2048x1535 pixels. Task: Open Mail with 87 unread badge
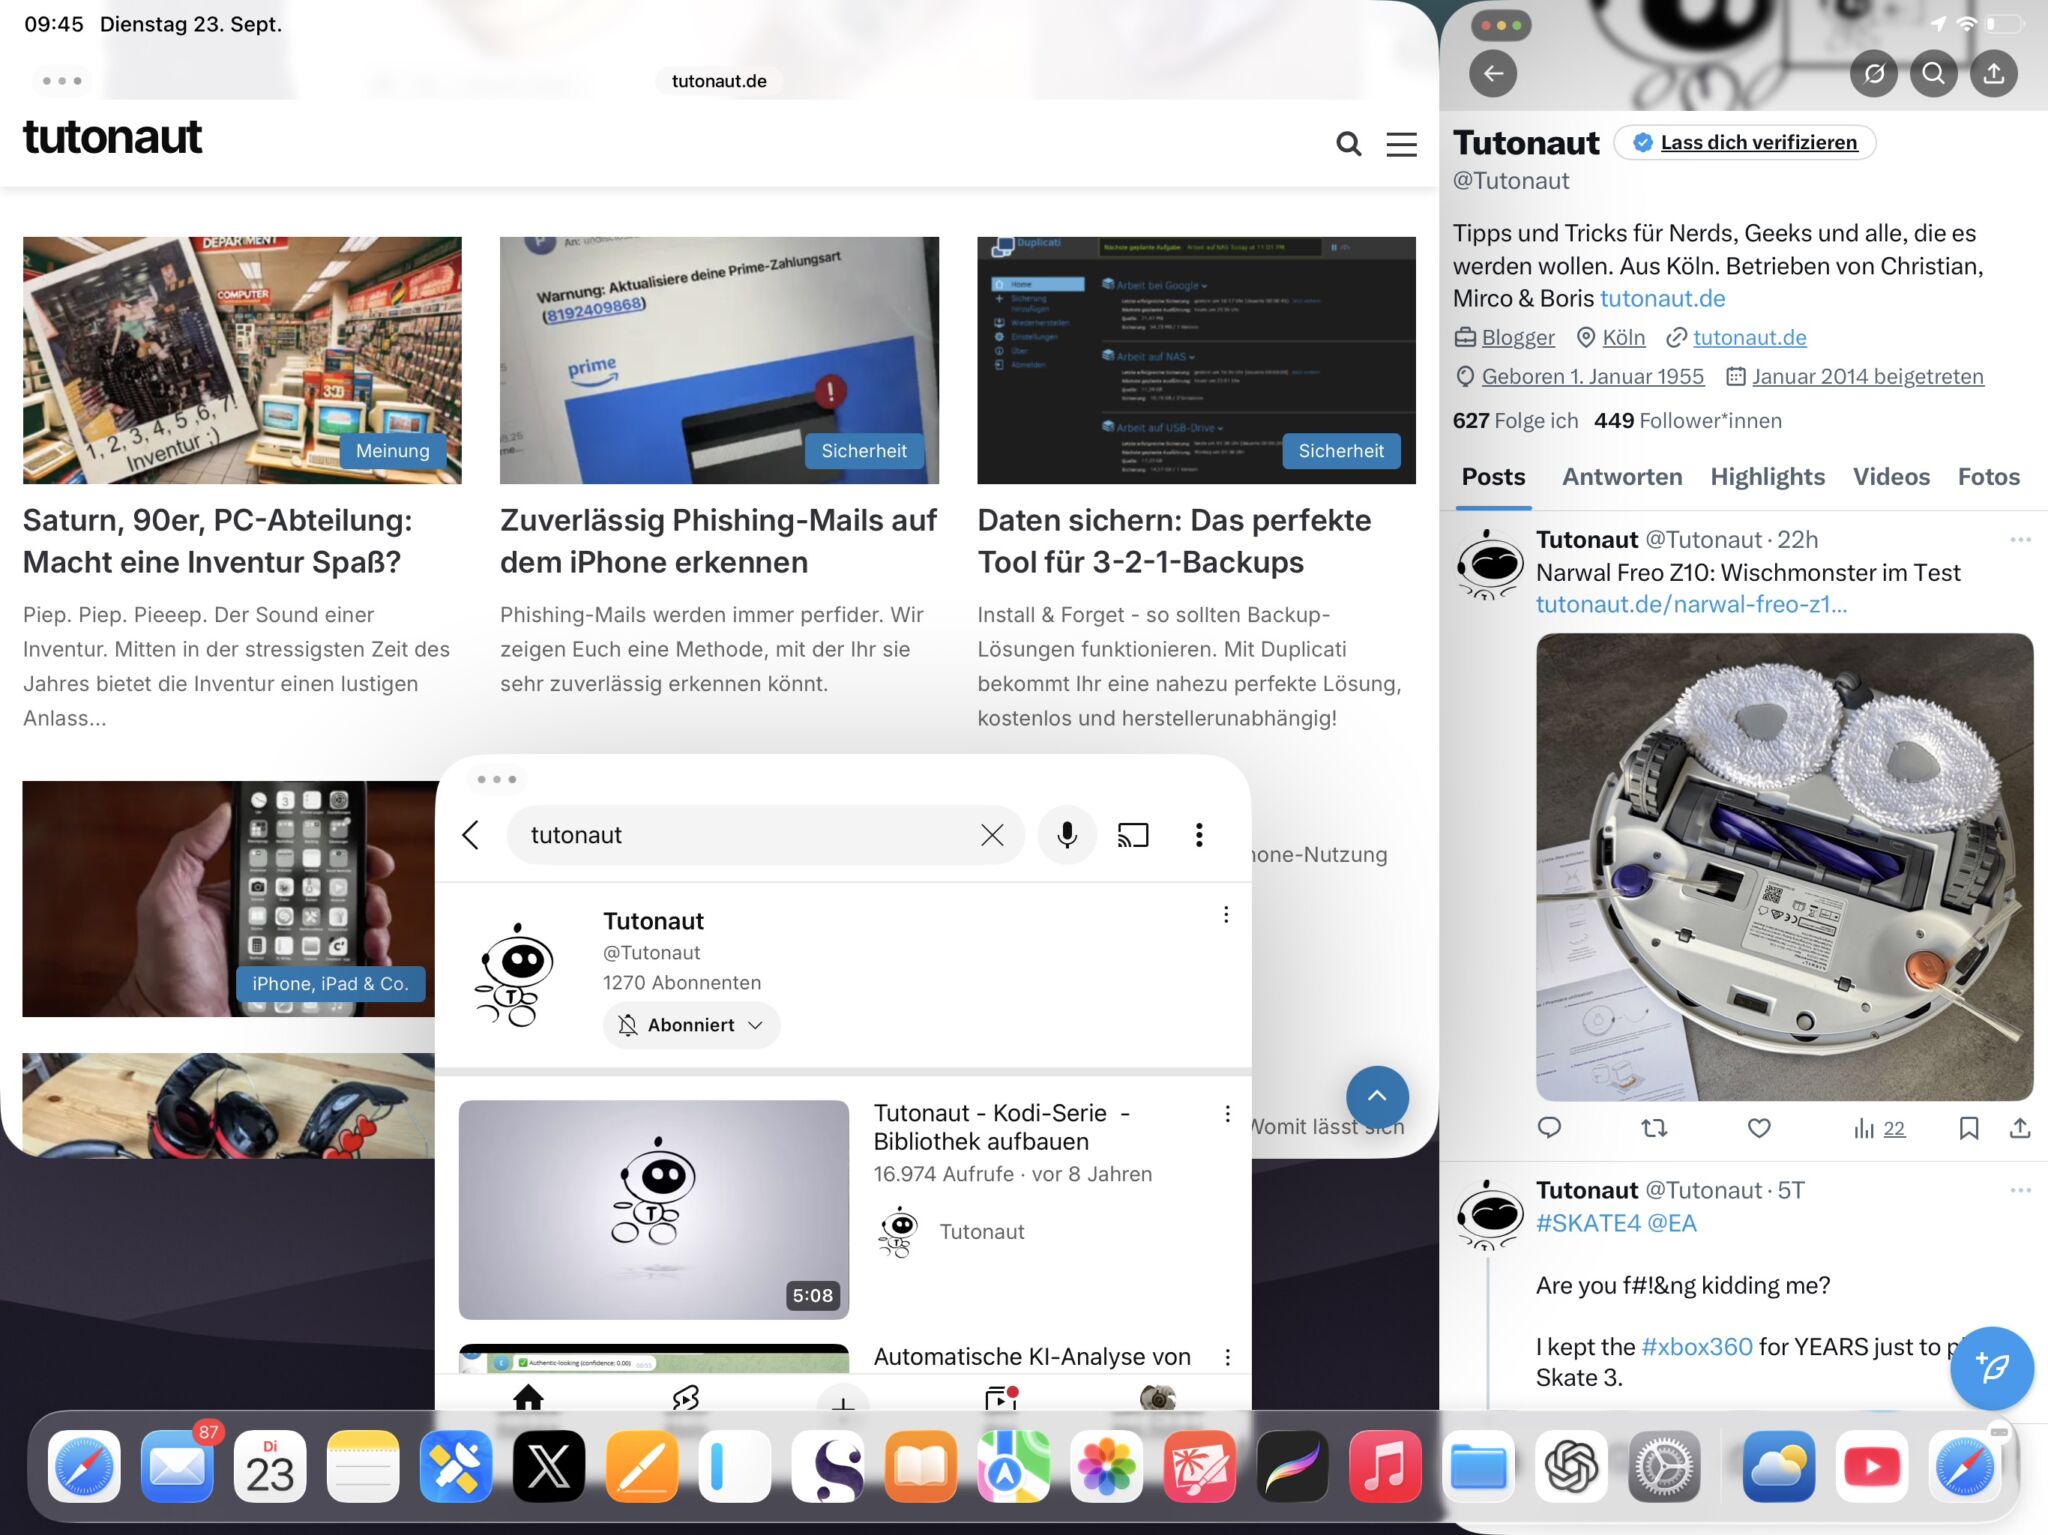click(x=177, y=1467)
